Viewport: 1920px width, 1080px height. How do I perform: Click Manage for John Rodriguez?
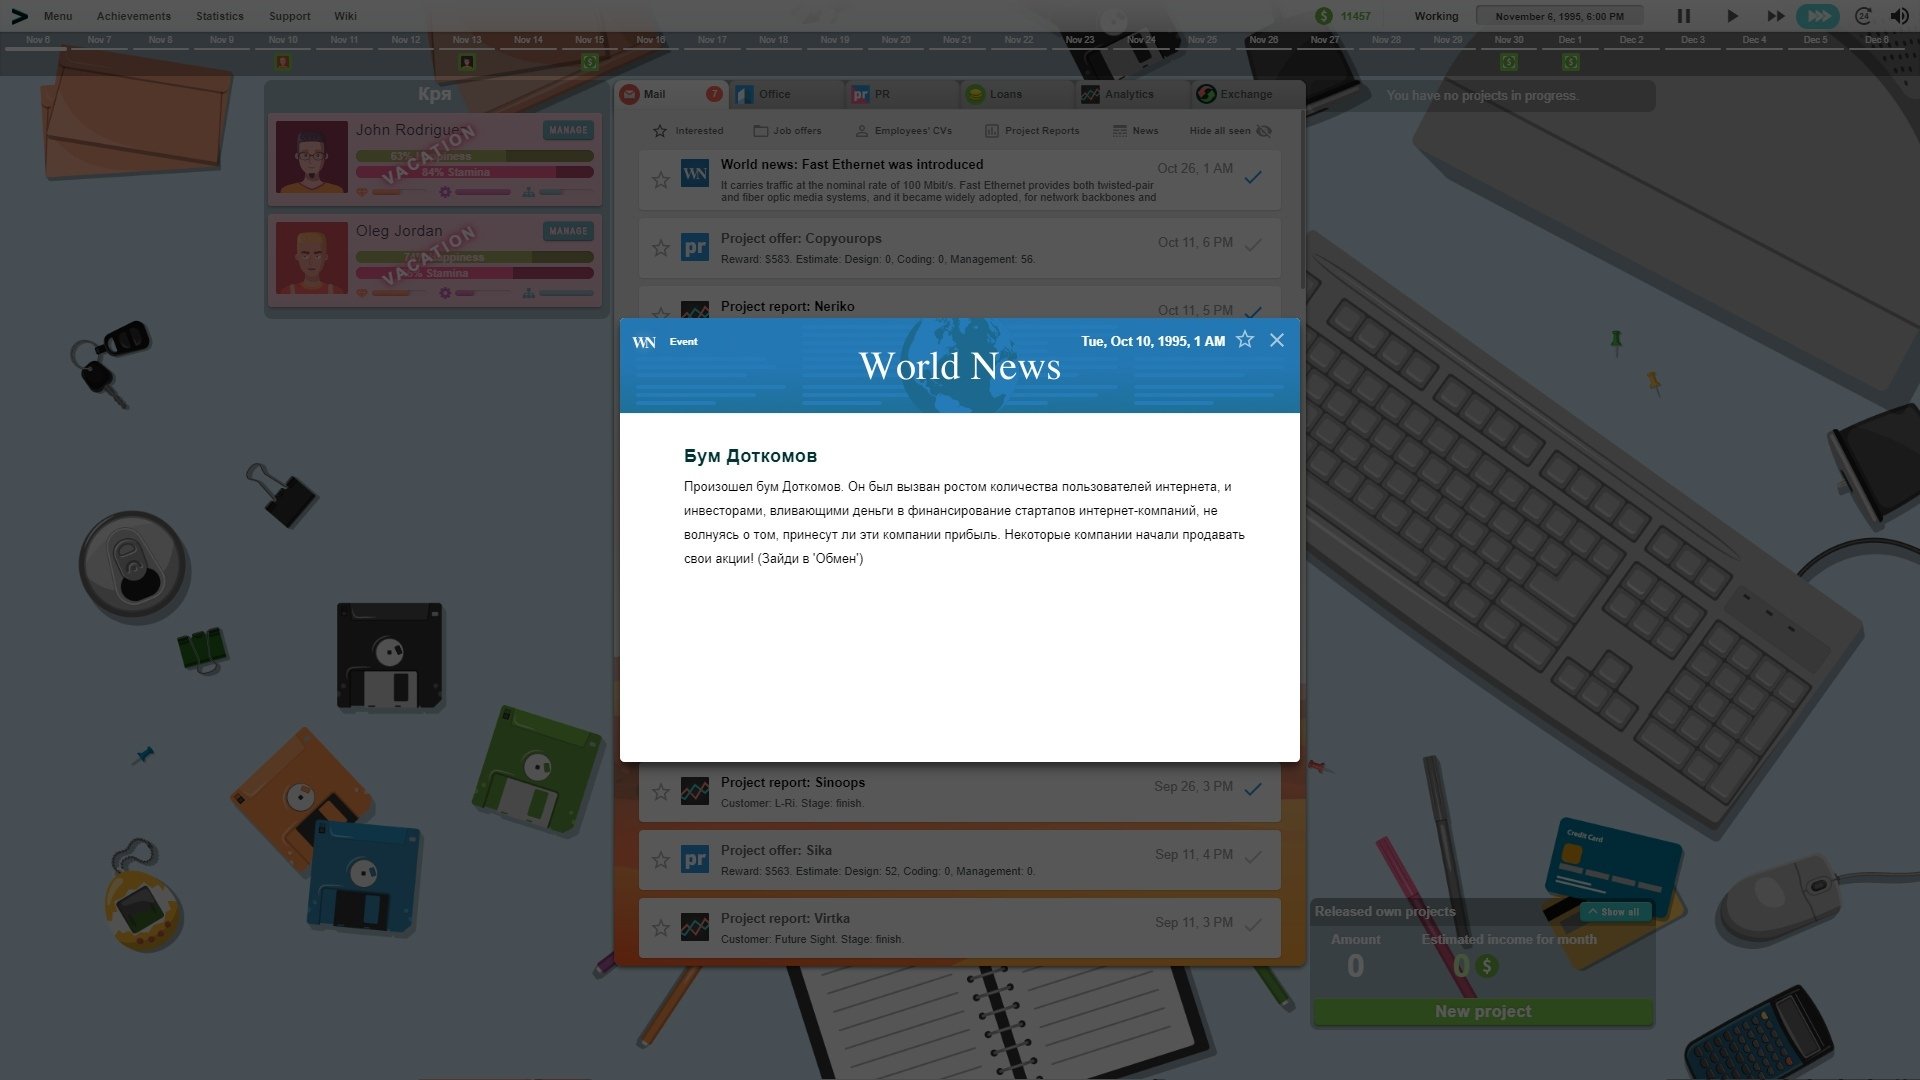tap(568, 130)
